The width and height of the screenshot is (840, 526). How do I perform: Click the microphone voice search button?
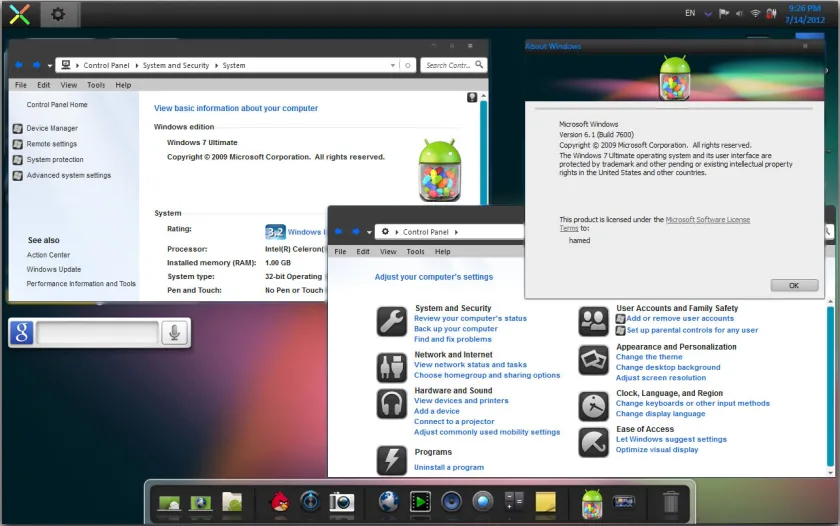(x=174, y=333)
